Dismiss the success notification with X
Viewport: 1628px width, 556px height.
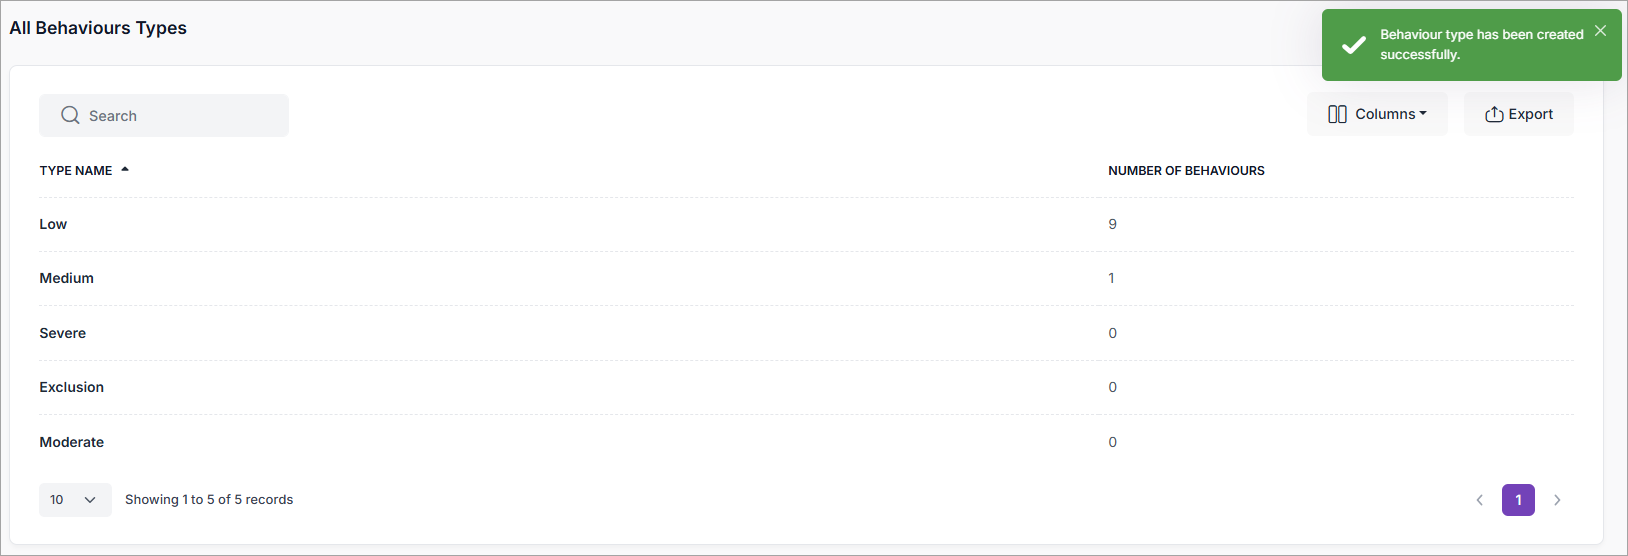pos(1600,31)
